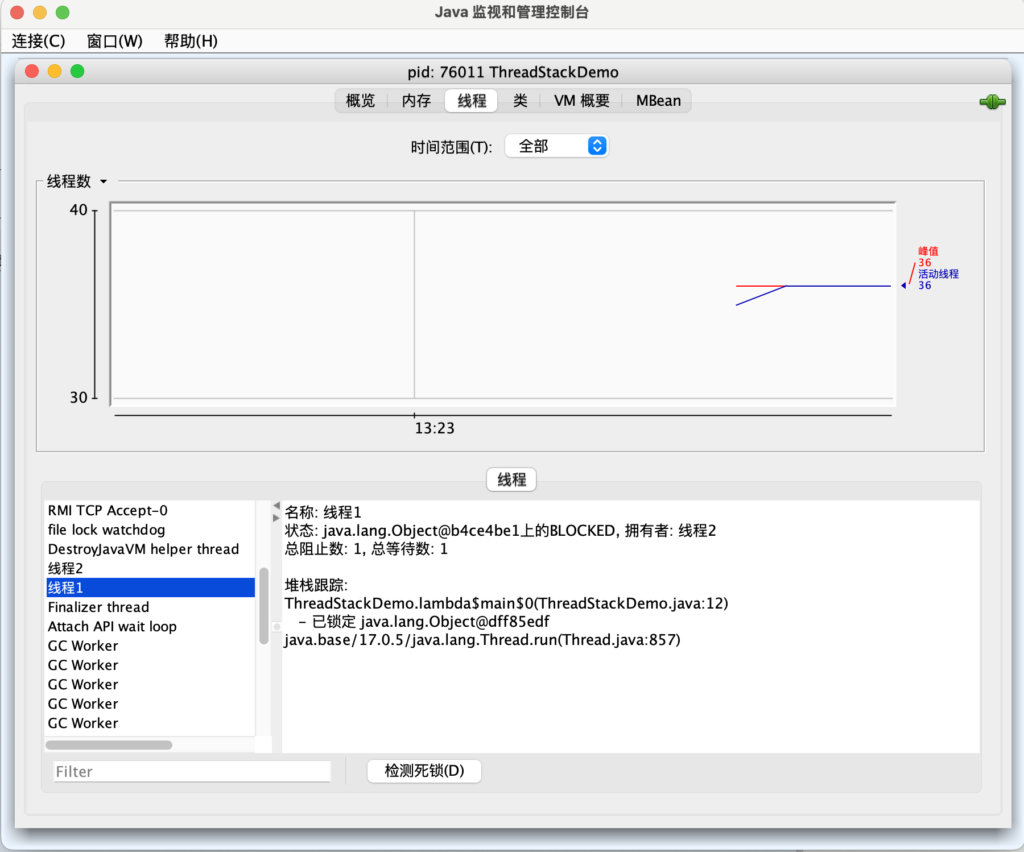Select 线程1 in the thread list

(150, 588)
